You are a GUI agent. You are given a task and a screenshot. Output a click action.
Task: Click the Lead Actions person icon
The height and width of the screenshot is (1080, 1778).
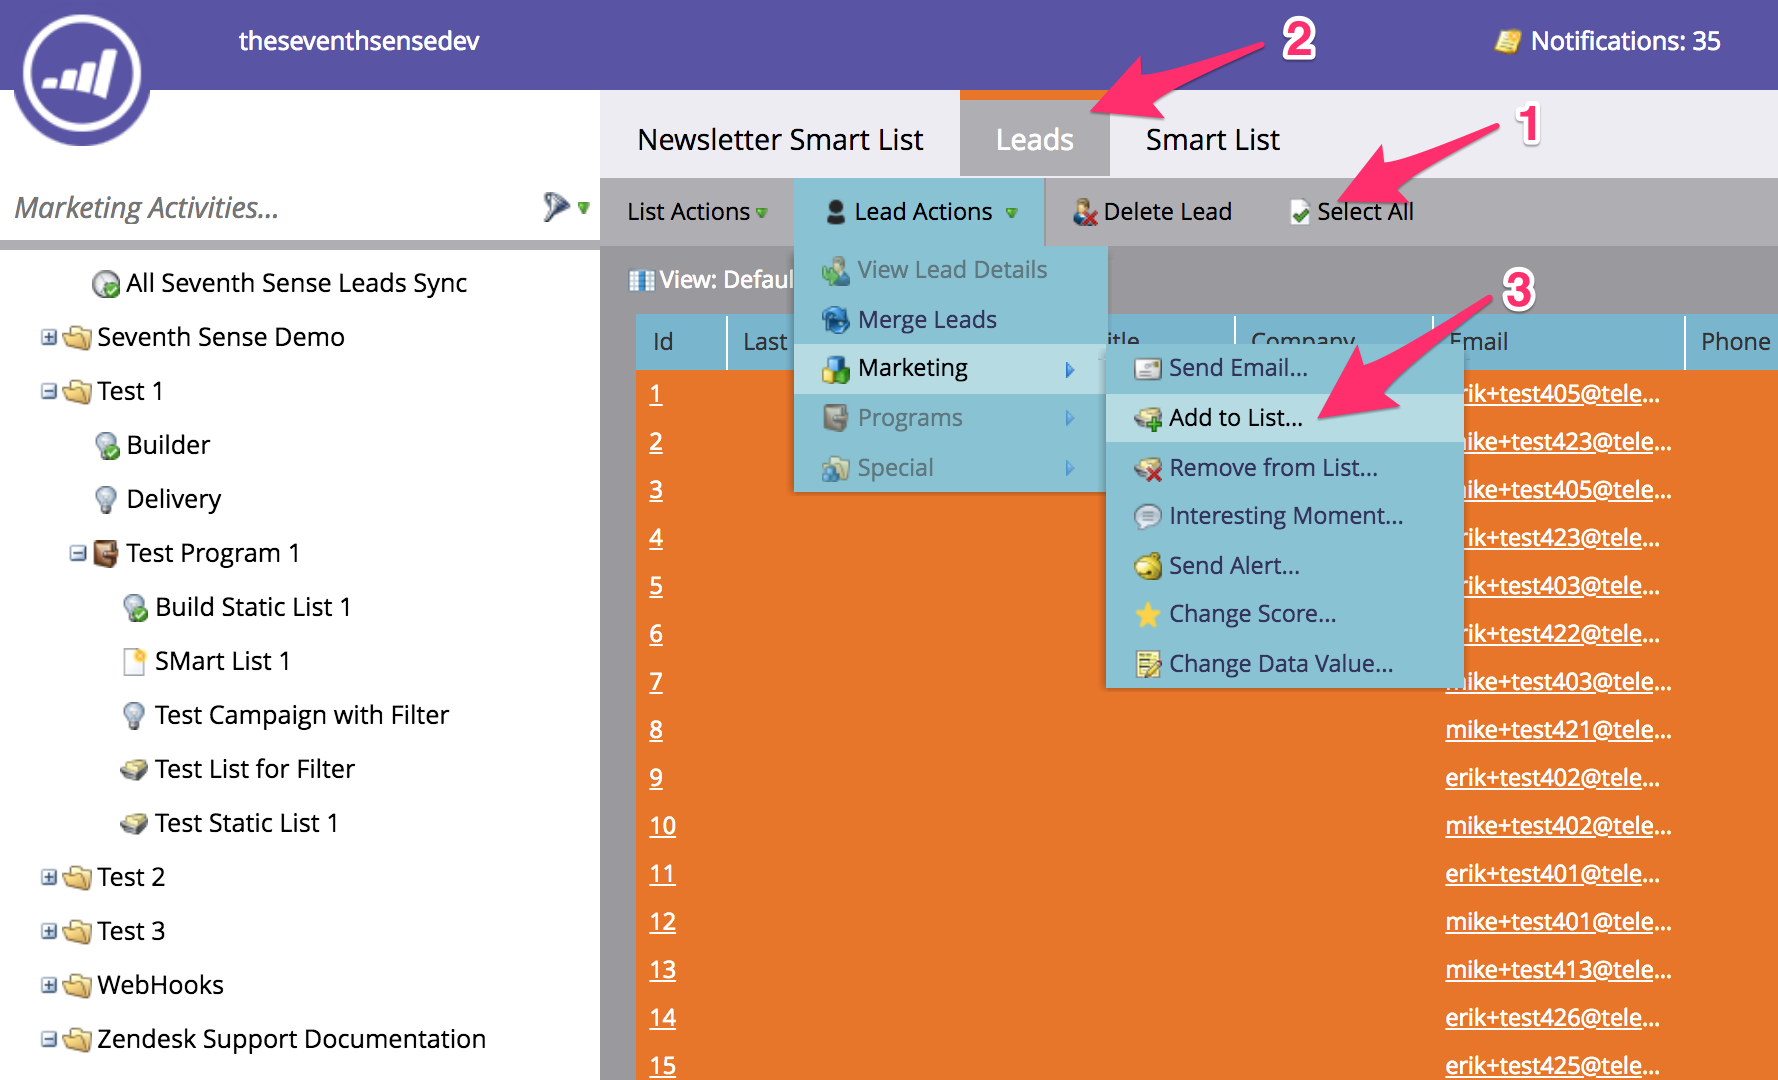pyautogui.click(x=836, y=212)
